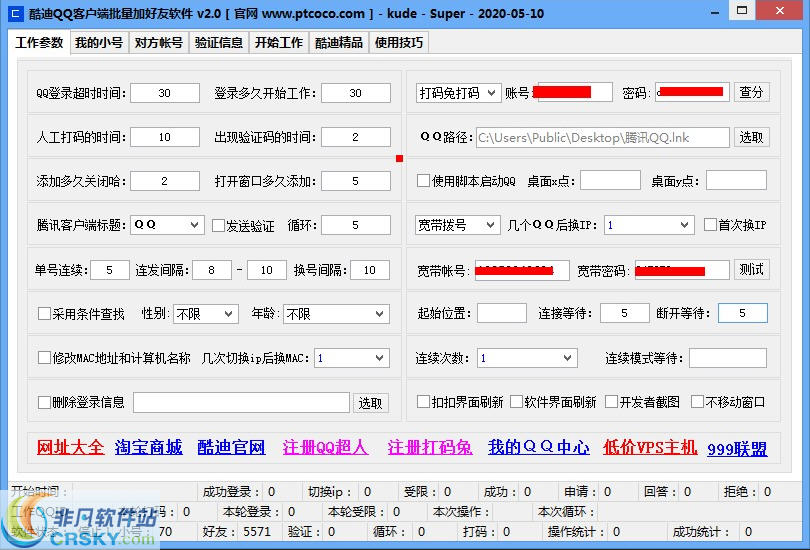Focus the 人工打码的时间 field
810x550 pixels.
coord(165,137)
